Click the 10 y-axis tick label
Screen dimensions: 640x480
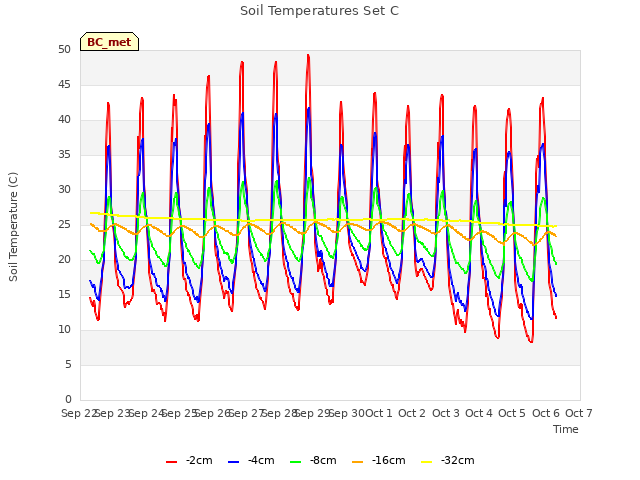click(64, 330)
